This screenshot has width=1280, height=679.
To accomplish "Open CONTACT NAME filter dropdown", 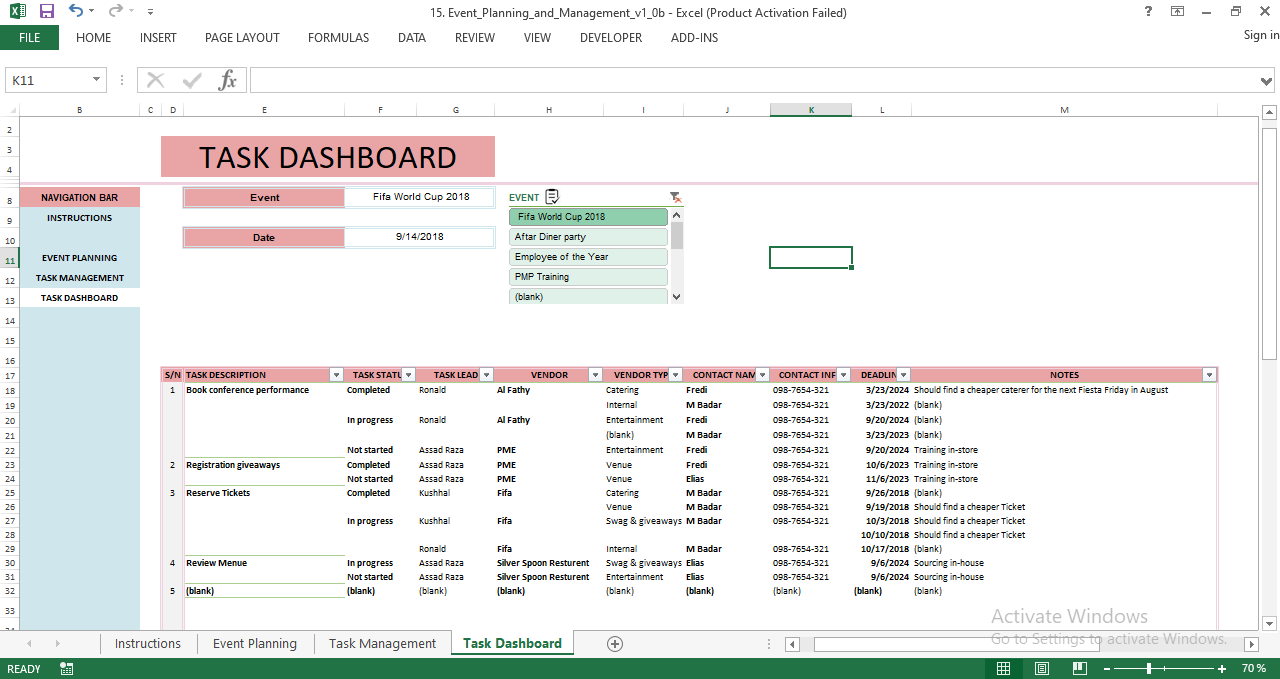I will (762, 375).
